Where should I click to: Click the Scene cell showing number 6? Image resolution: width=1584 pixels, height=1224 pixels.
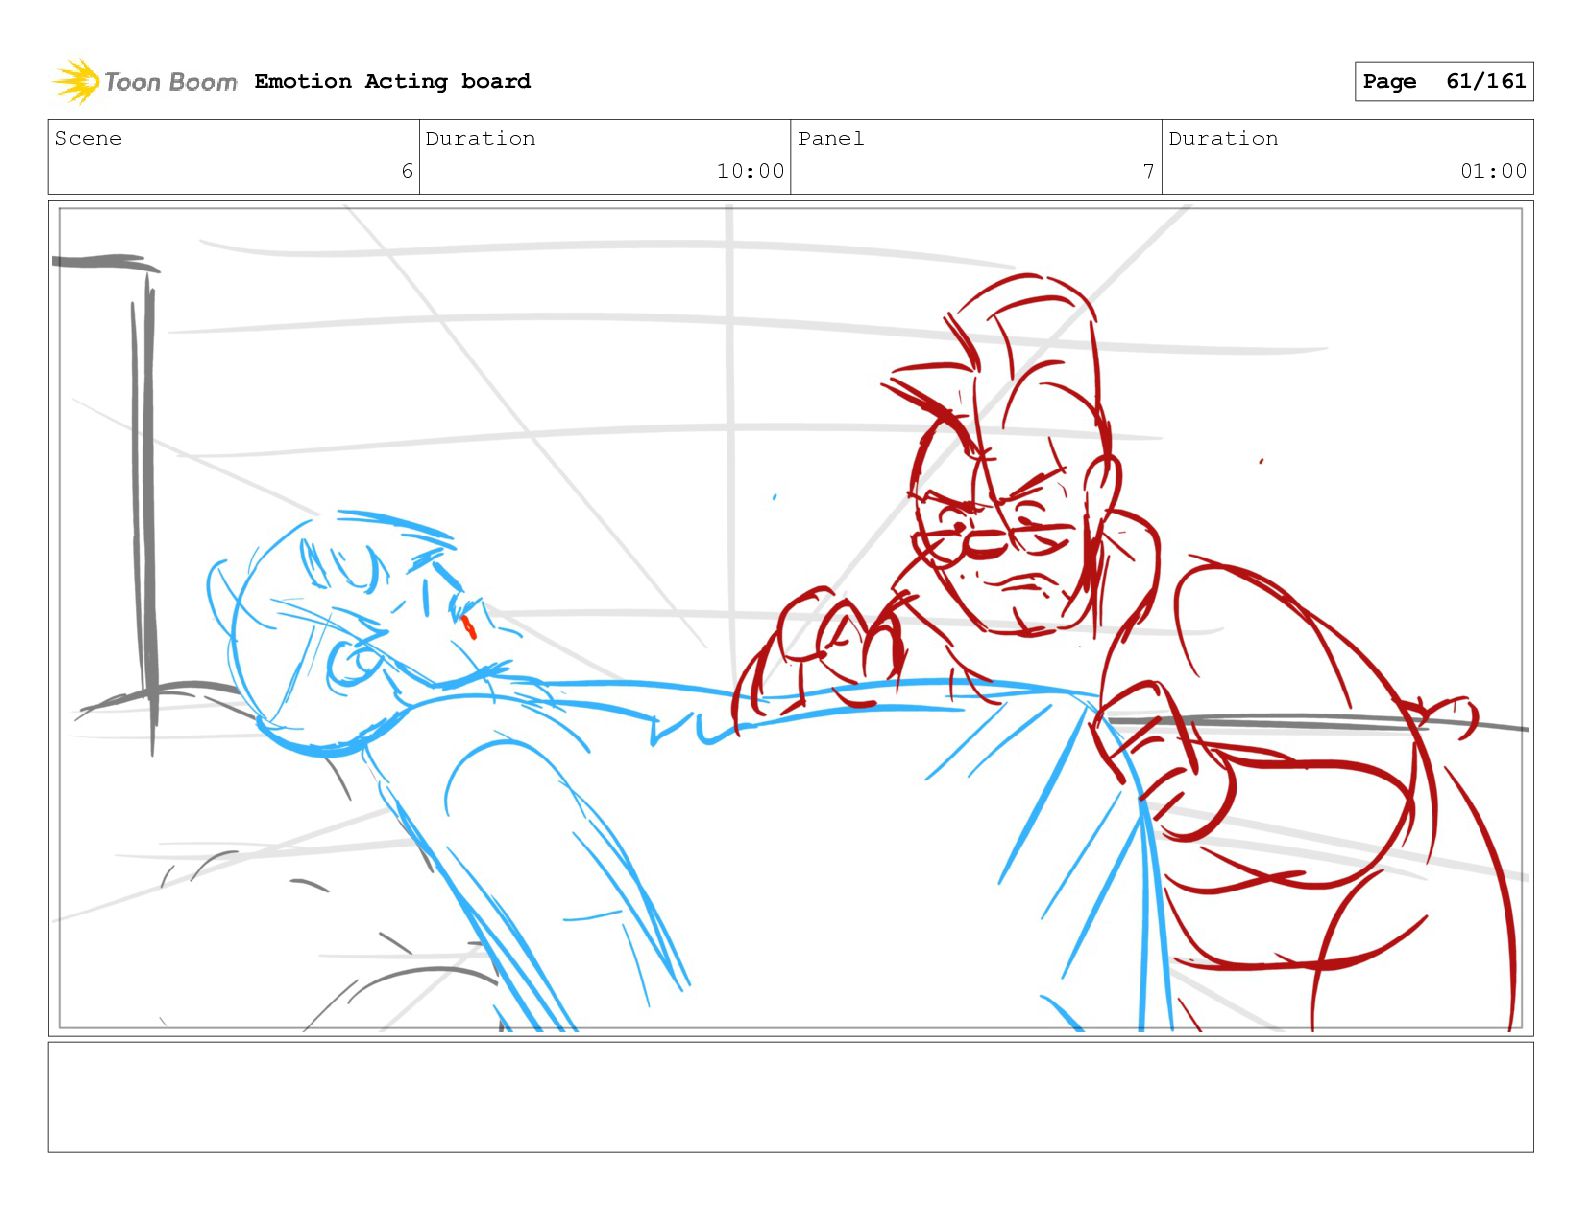pos(234,157)
